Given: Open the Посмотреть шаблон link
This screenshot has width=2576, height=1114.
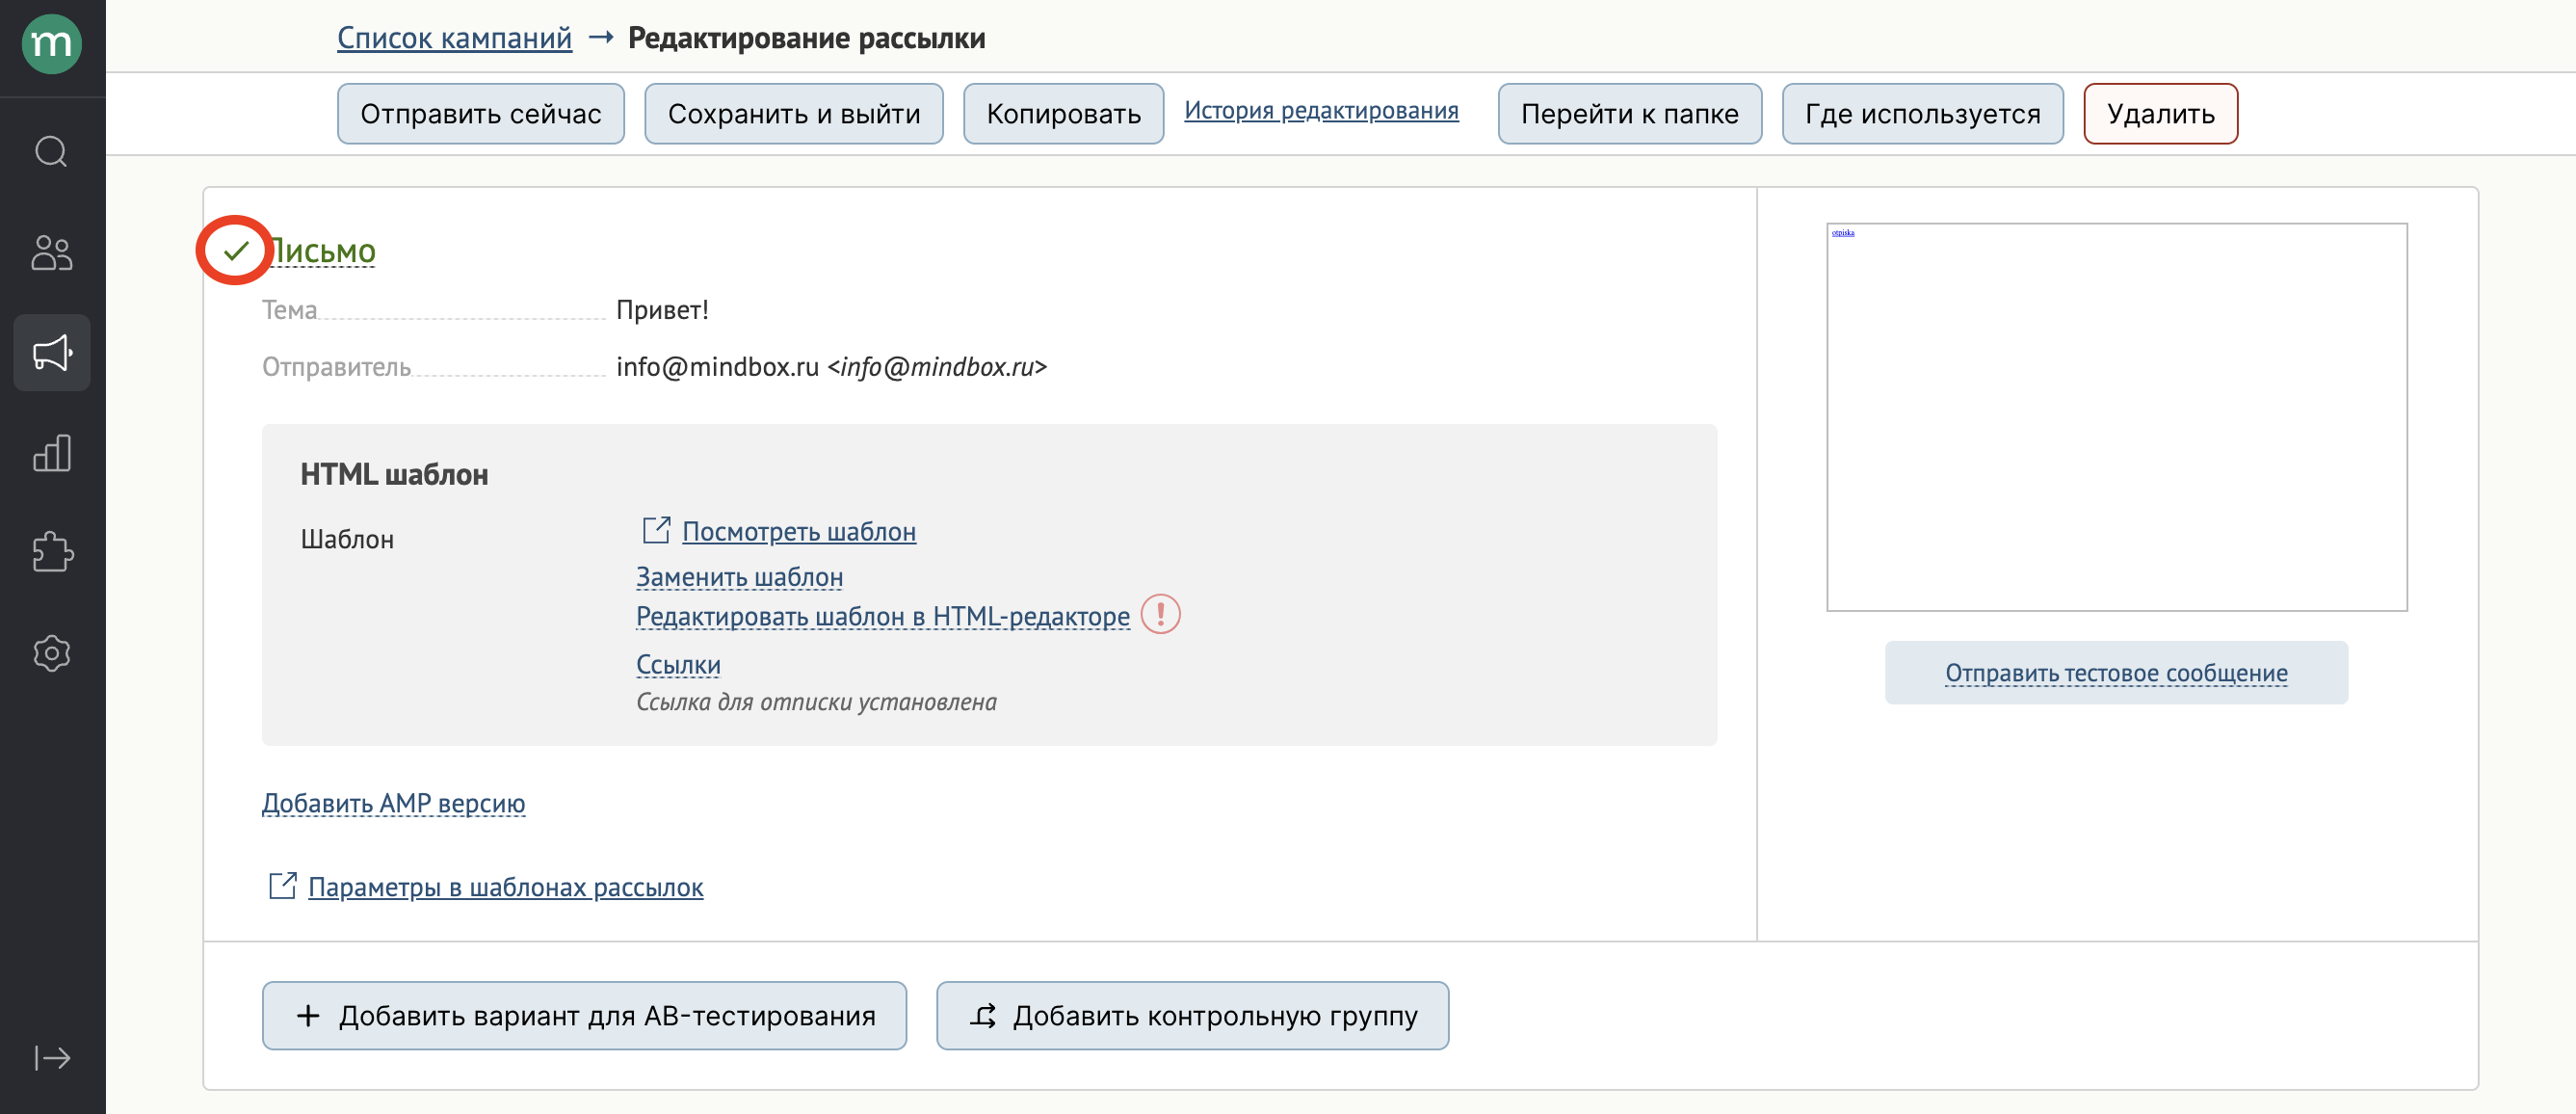Looking at the screenshot, I should [x=799, y=532].
